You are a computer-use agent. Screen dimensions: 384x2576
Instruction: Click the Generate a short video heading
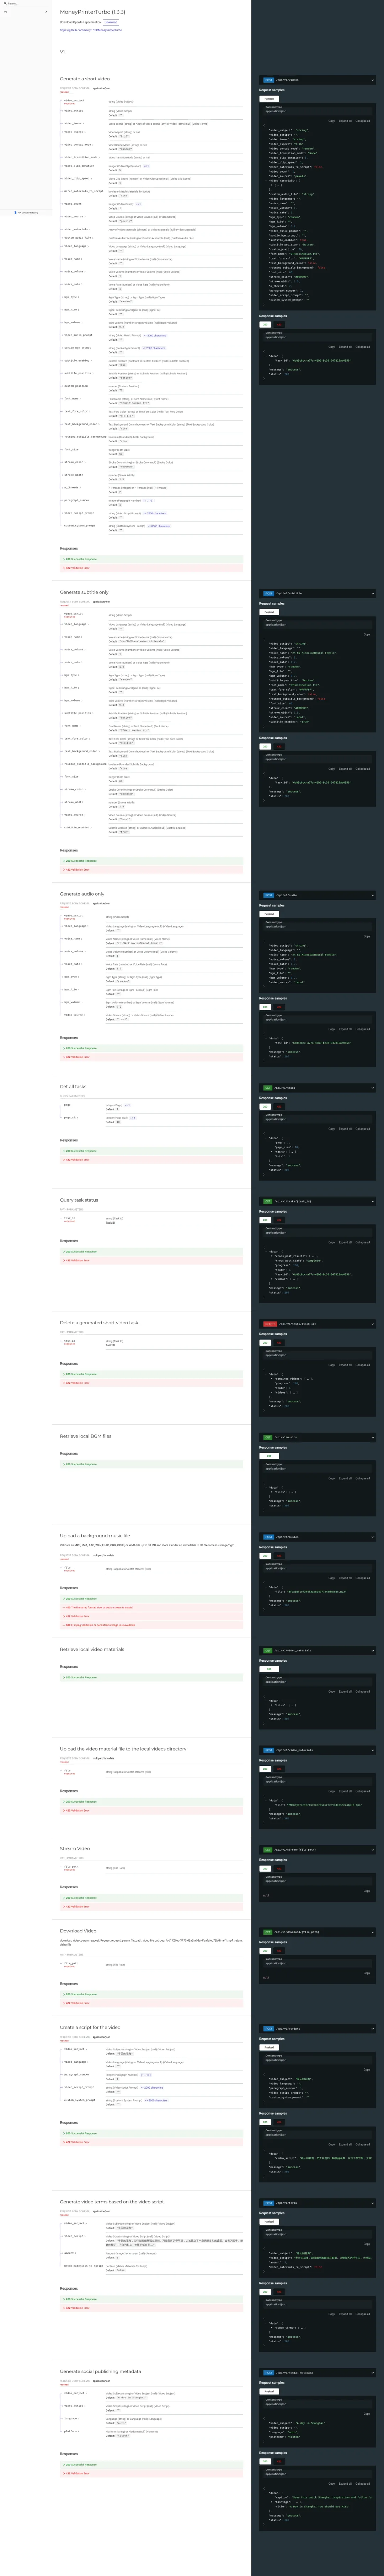(85, 79)
